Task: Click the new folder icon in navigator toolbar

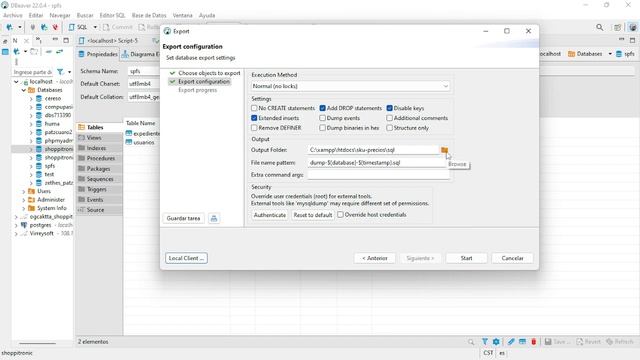Action: (x=34, y=51)
